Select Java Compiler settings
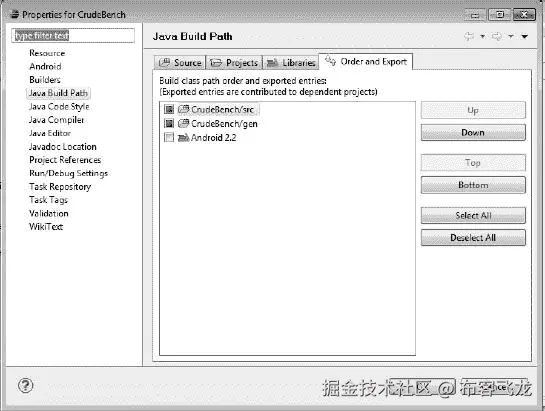 coord(56,120)
